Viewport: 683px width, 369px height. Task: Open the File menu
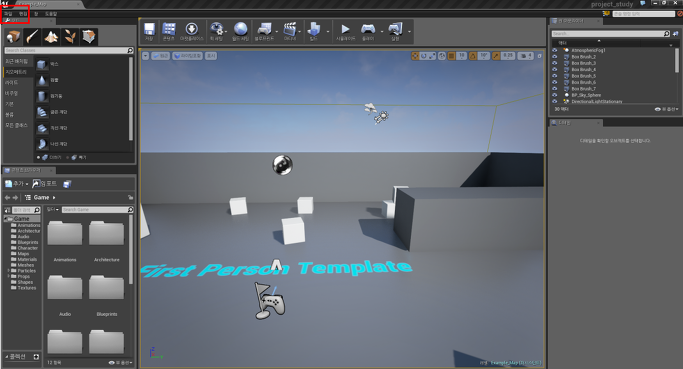(x=8, y=14)
